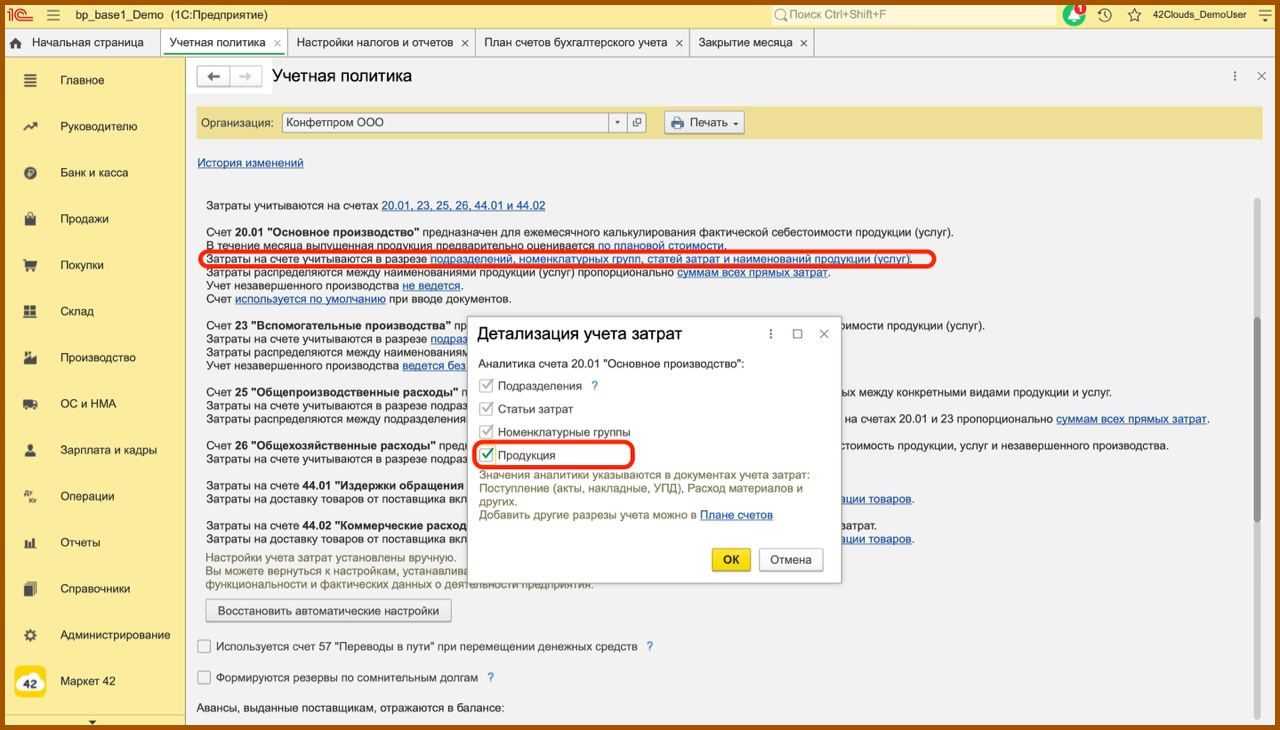Click the по плановой стоимости link
Viewport: 1280px width, 730px height.
(x=661, y=246)
